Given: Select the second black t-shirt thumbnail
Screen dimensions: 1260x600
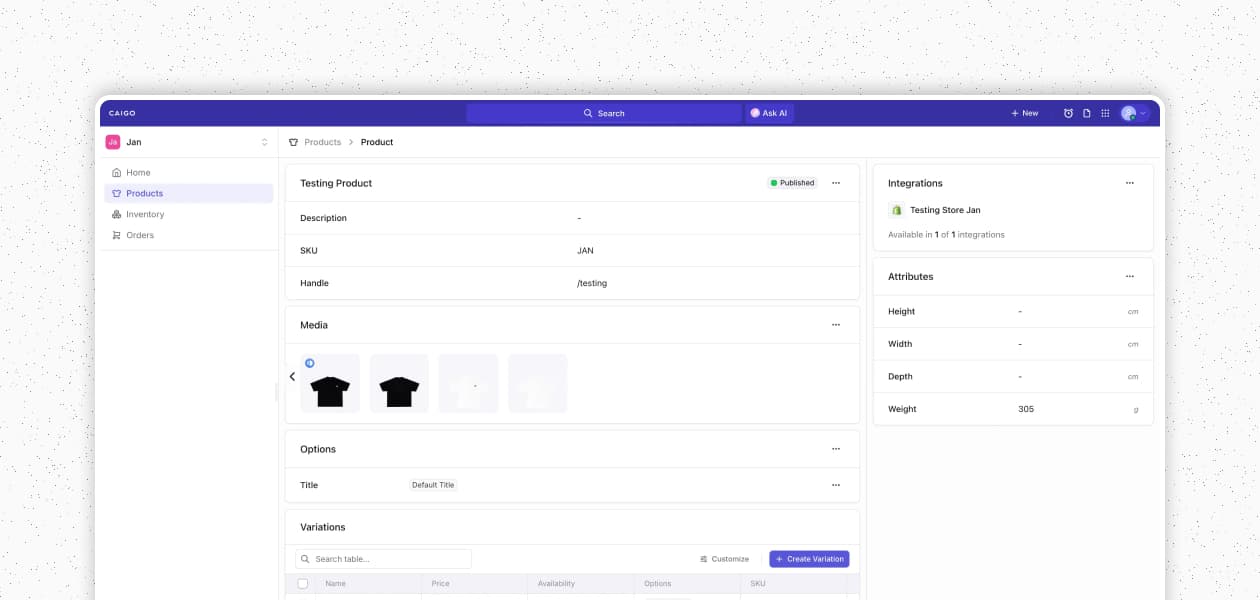Looking at the screenshot, I should [399, 383].
